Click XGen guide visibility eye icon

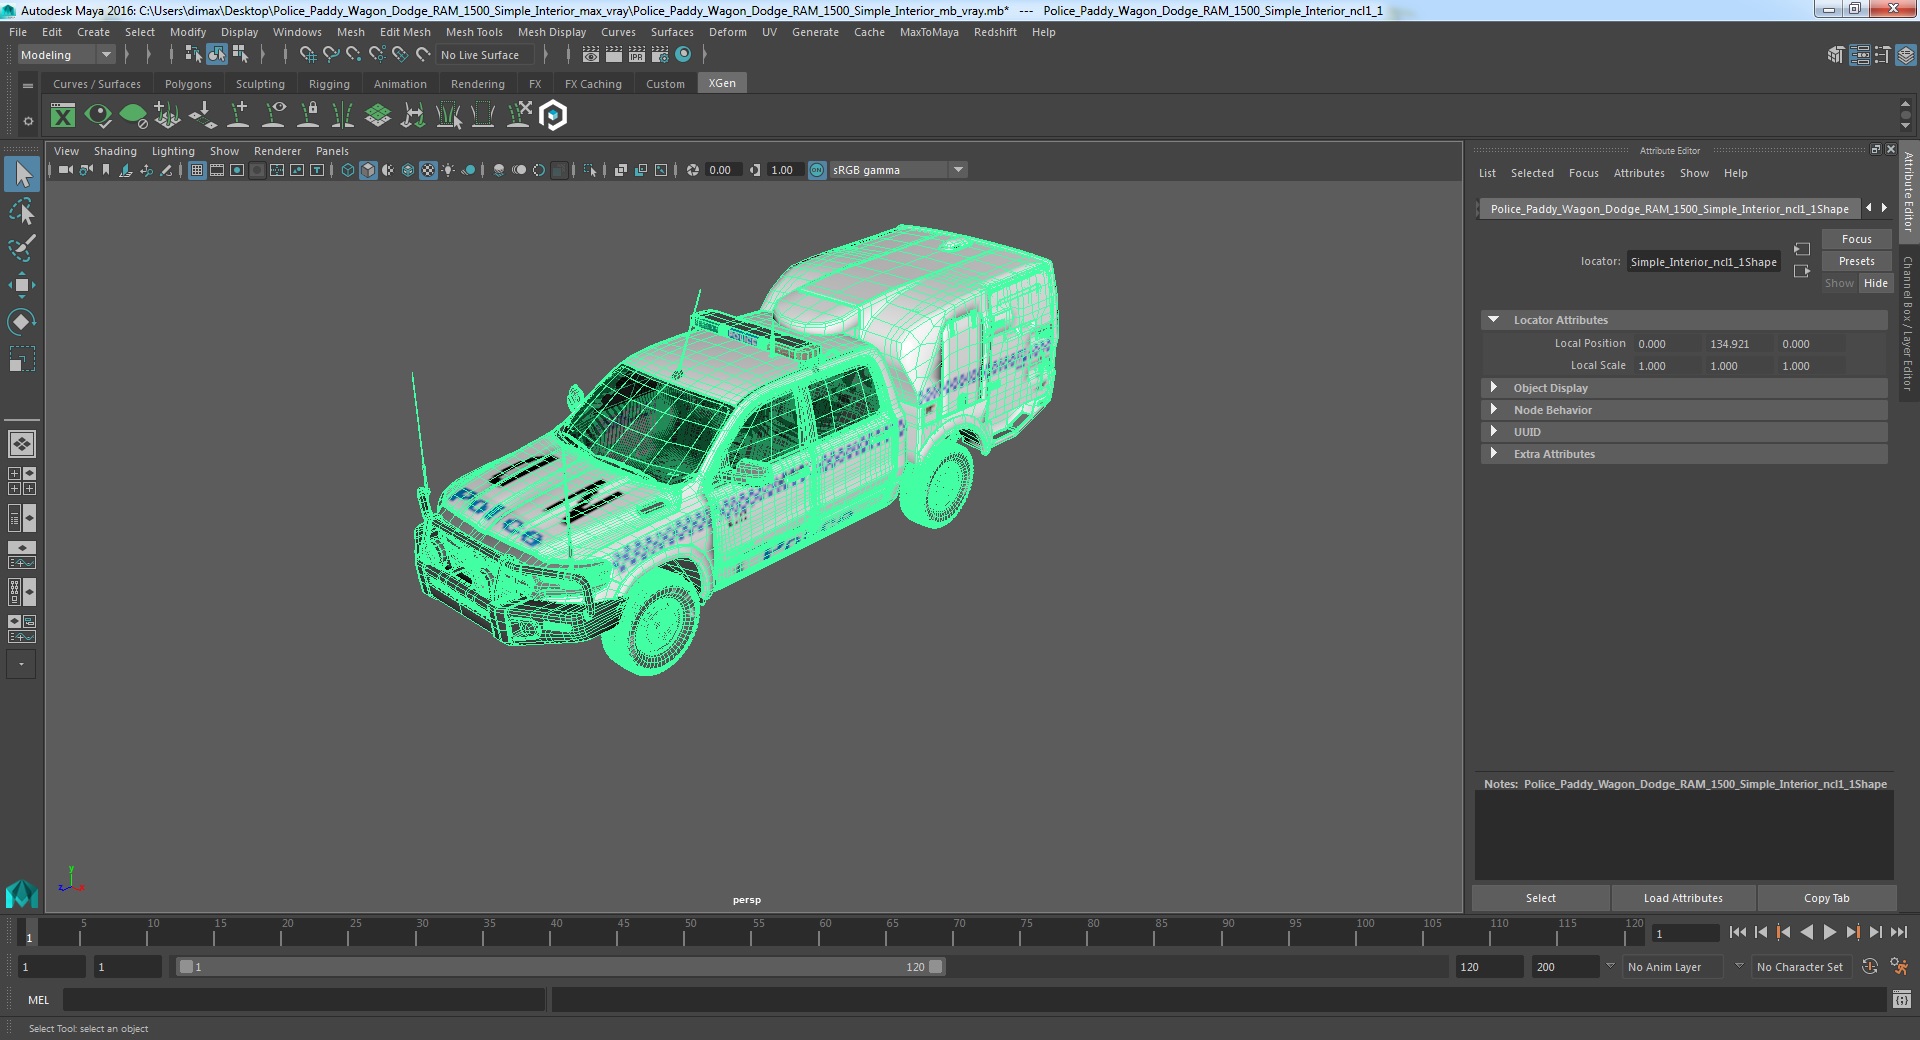274,116
